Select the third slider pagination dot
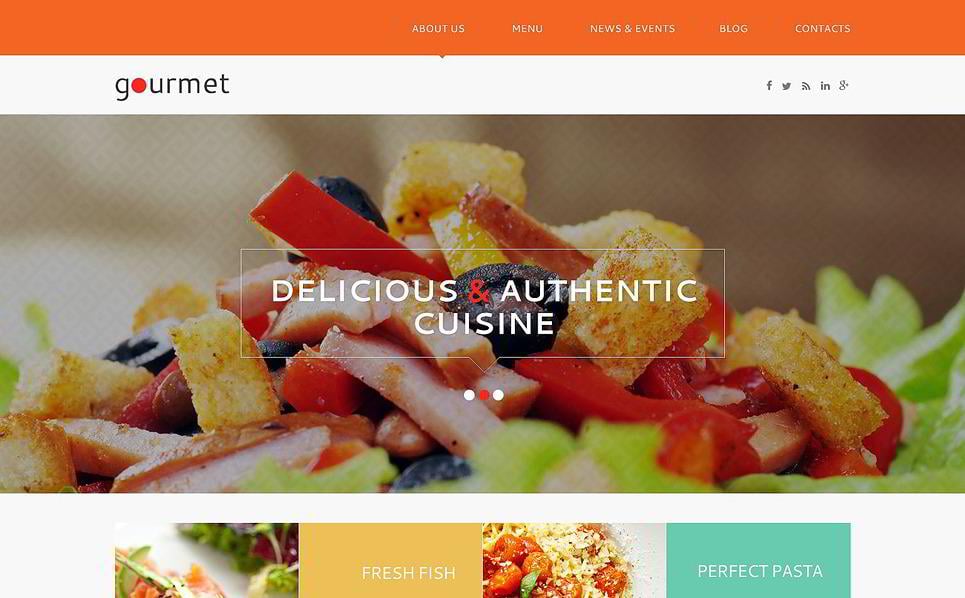Screen dimensions: 965x598 click(498, 395)
